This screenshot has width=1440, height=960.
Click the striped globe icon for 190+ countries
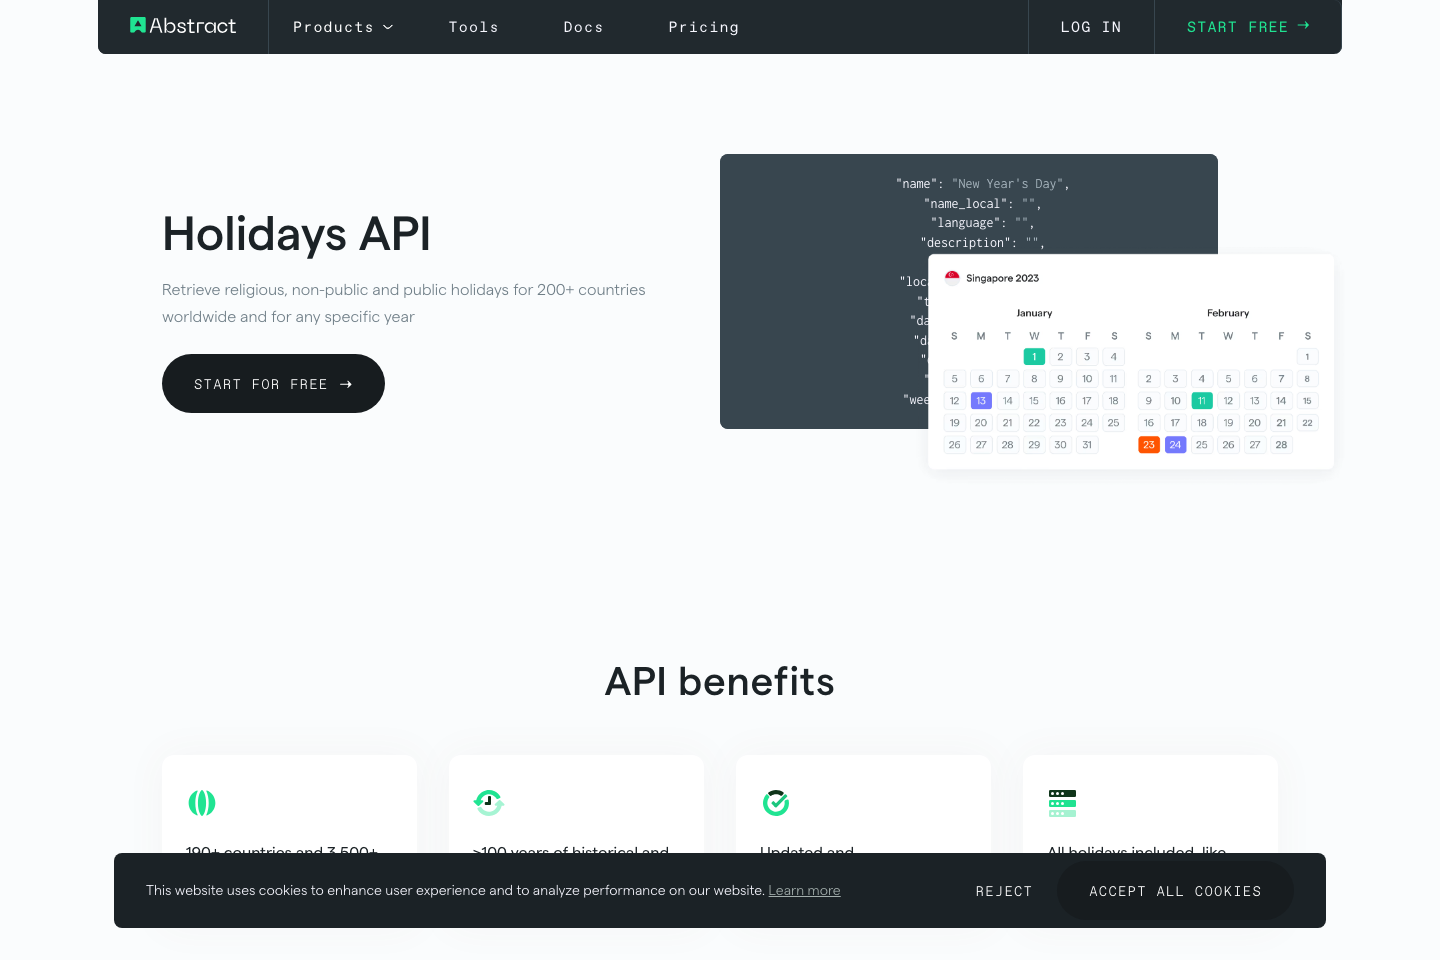pyautogui.click(x=202, y=802)
